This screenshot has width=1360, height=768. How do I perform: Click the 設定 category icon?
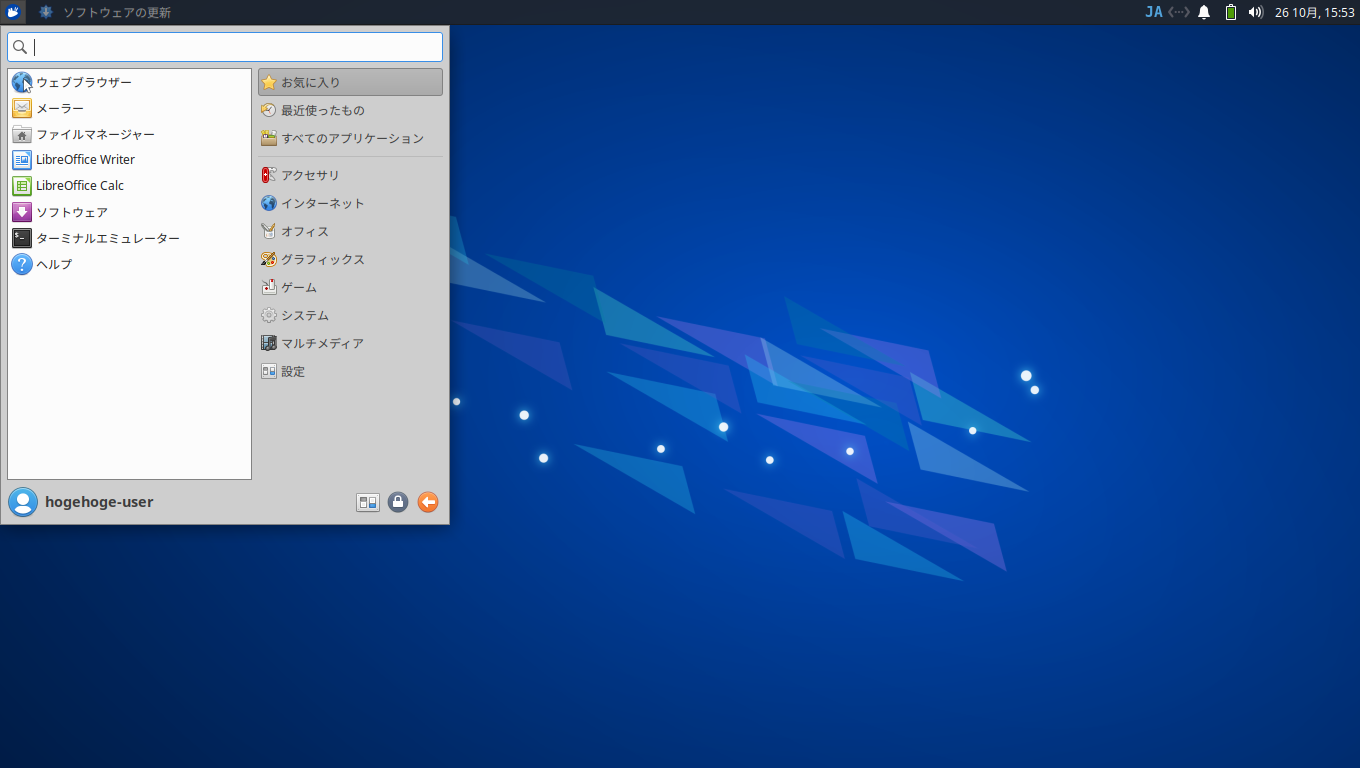point(269,371)
